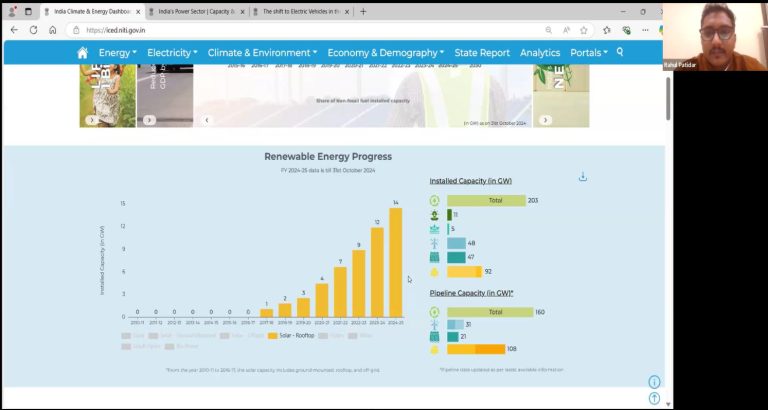Click the 2024-25 bar showing 14 GW
The width and height of the screenshot is (768, 410).
pyautogui.click(x=395, y=262)
